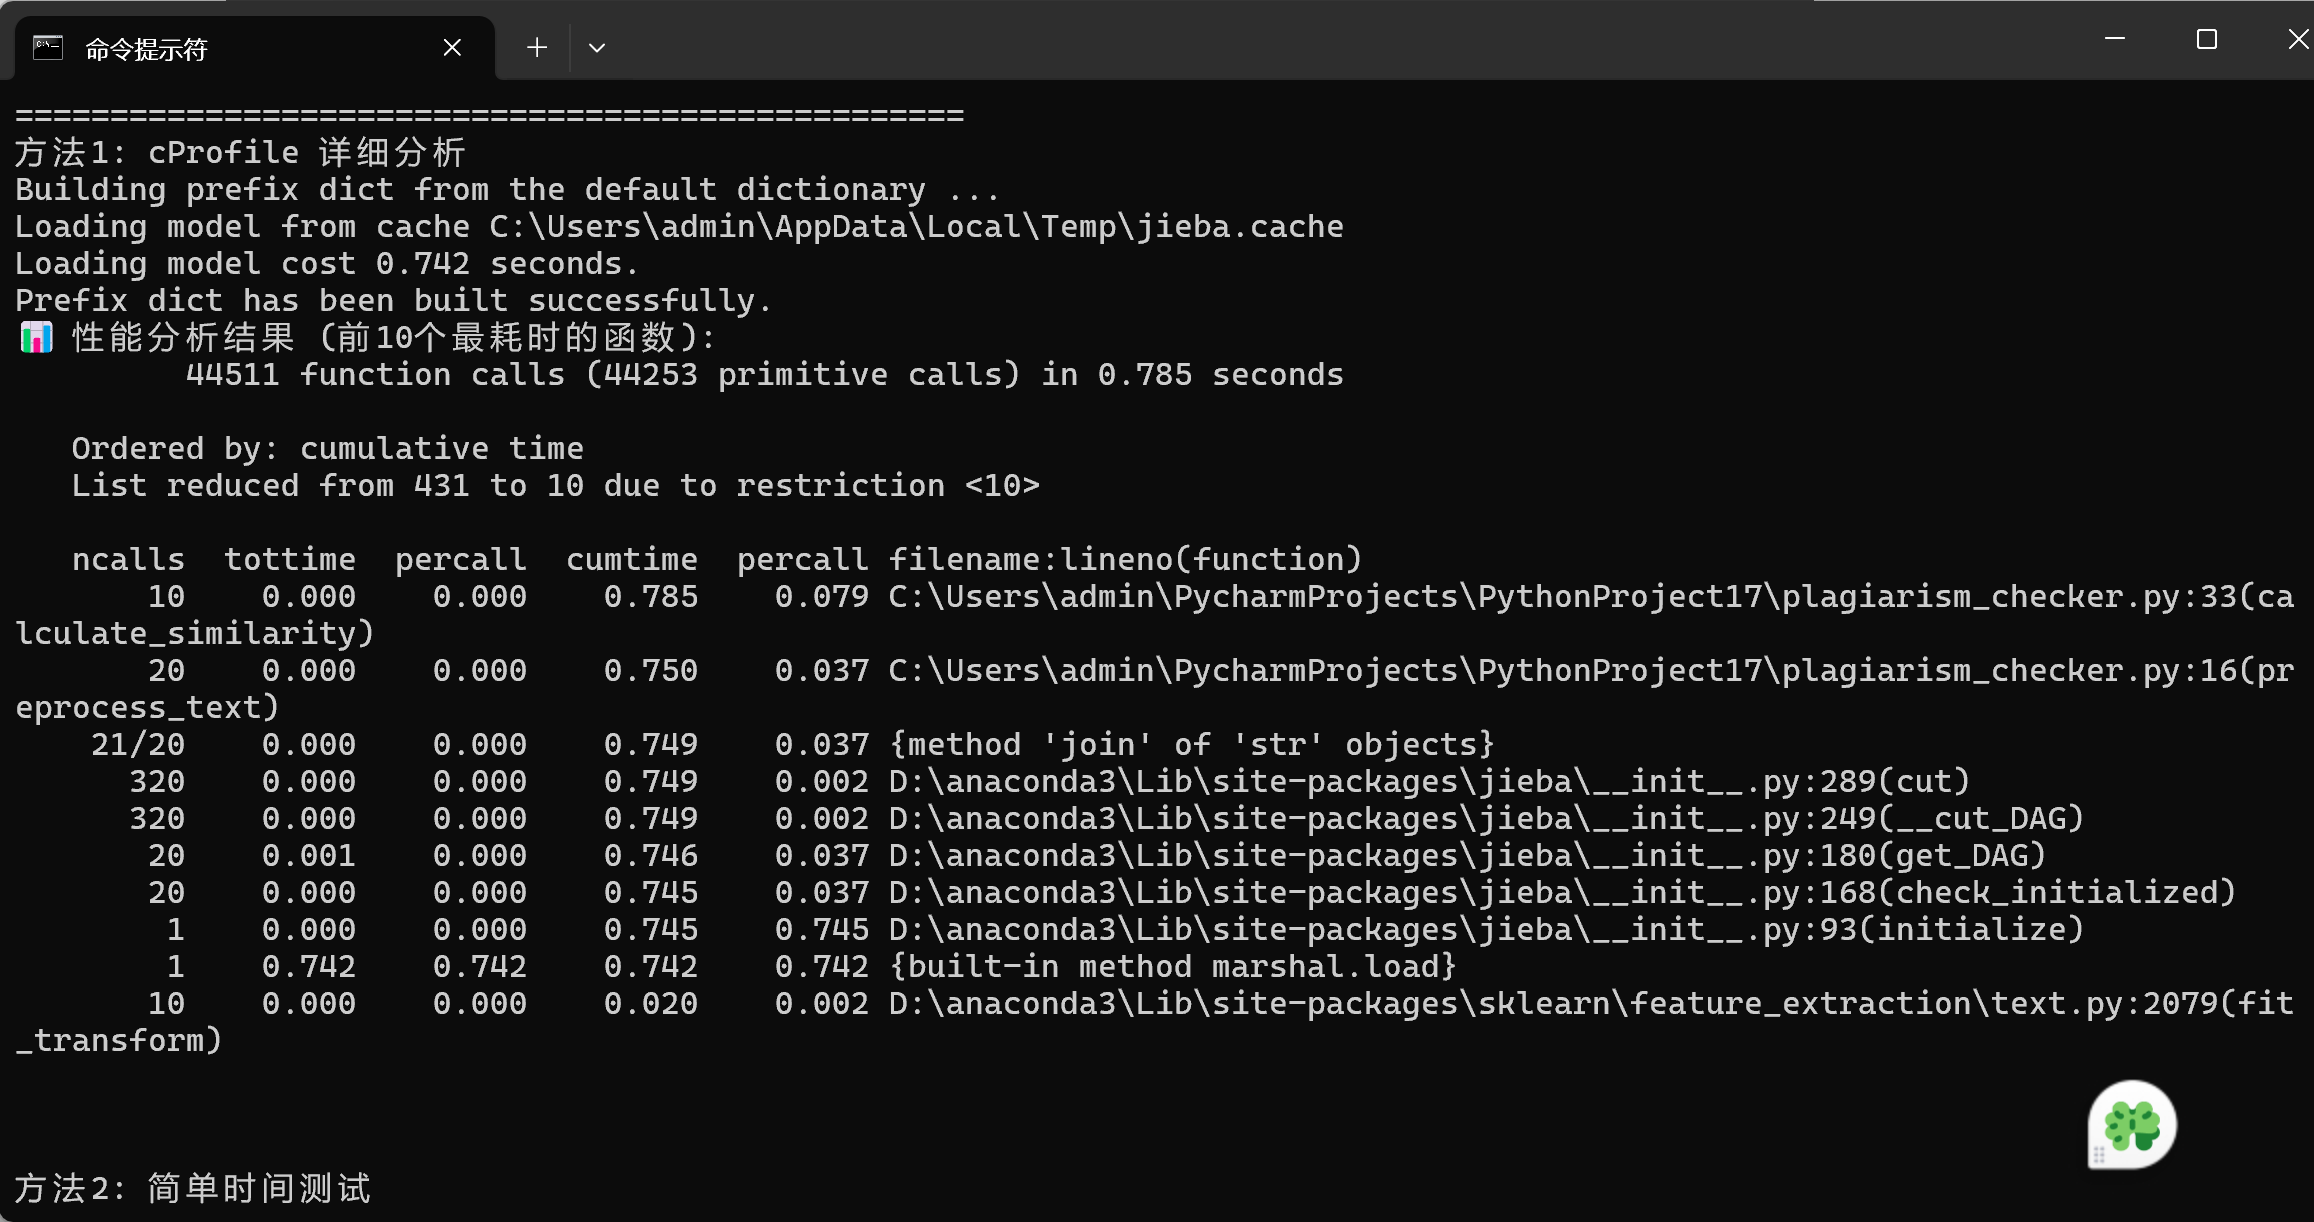Click the bar chart emoji before 性能分析结果
2314x1222 pixels.
[x=36, y=338]
